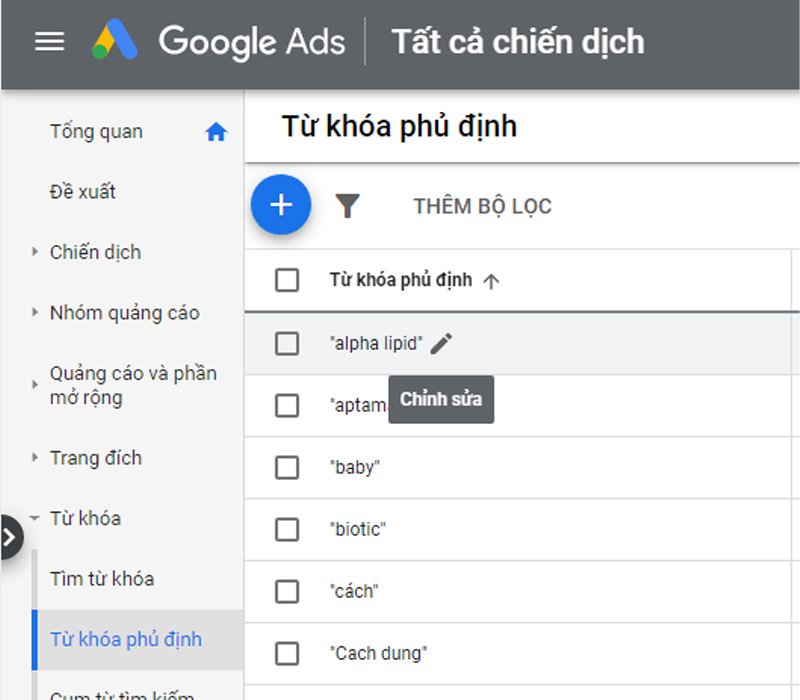Click THÊM BỘ LỌC to add filter

(x=482, y=207)
